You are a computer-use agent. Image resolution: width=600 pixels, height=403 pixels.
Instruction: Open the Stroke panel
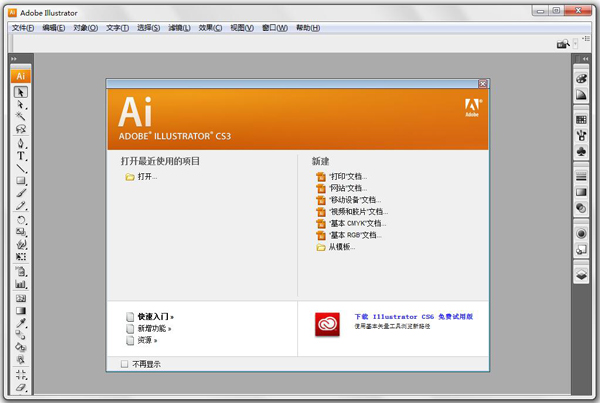click(581, 176)
